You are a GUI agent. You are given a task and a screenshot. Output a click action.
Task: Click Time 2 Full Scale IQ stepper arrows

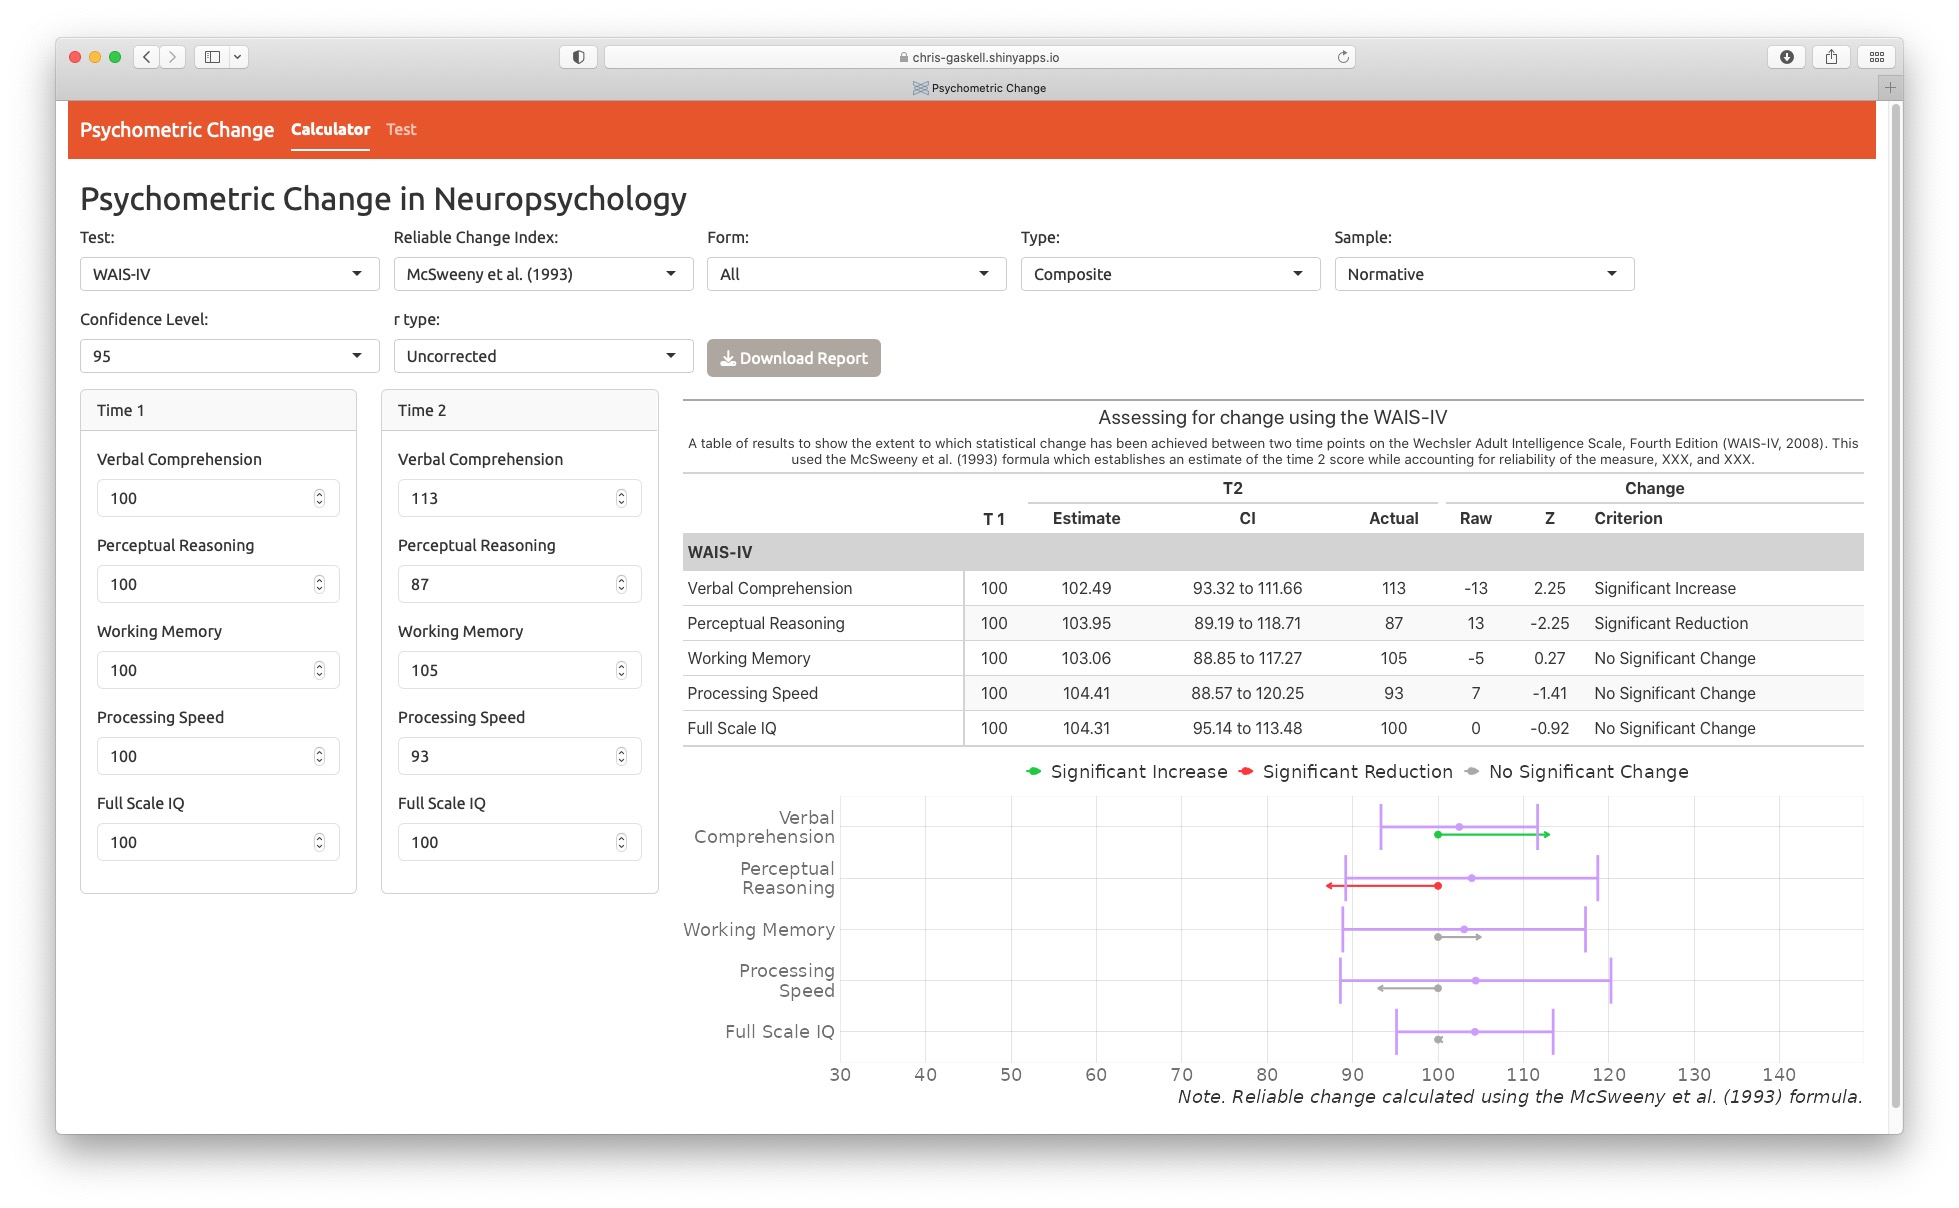tap(621, 842)
